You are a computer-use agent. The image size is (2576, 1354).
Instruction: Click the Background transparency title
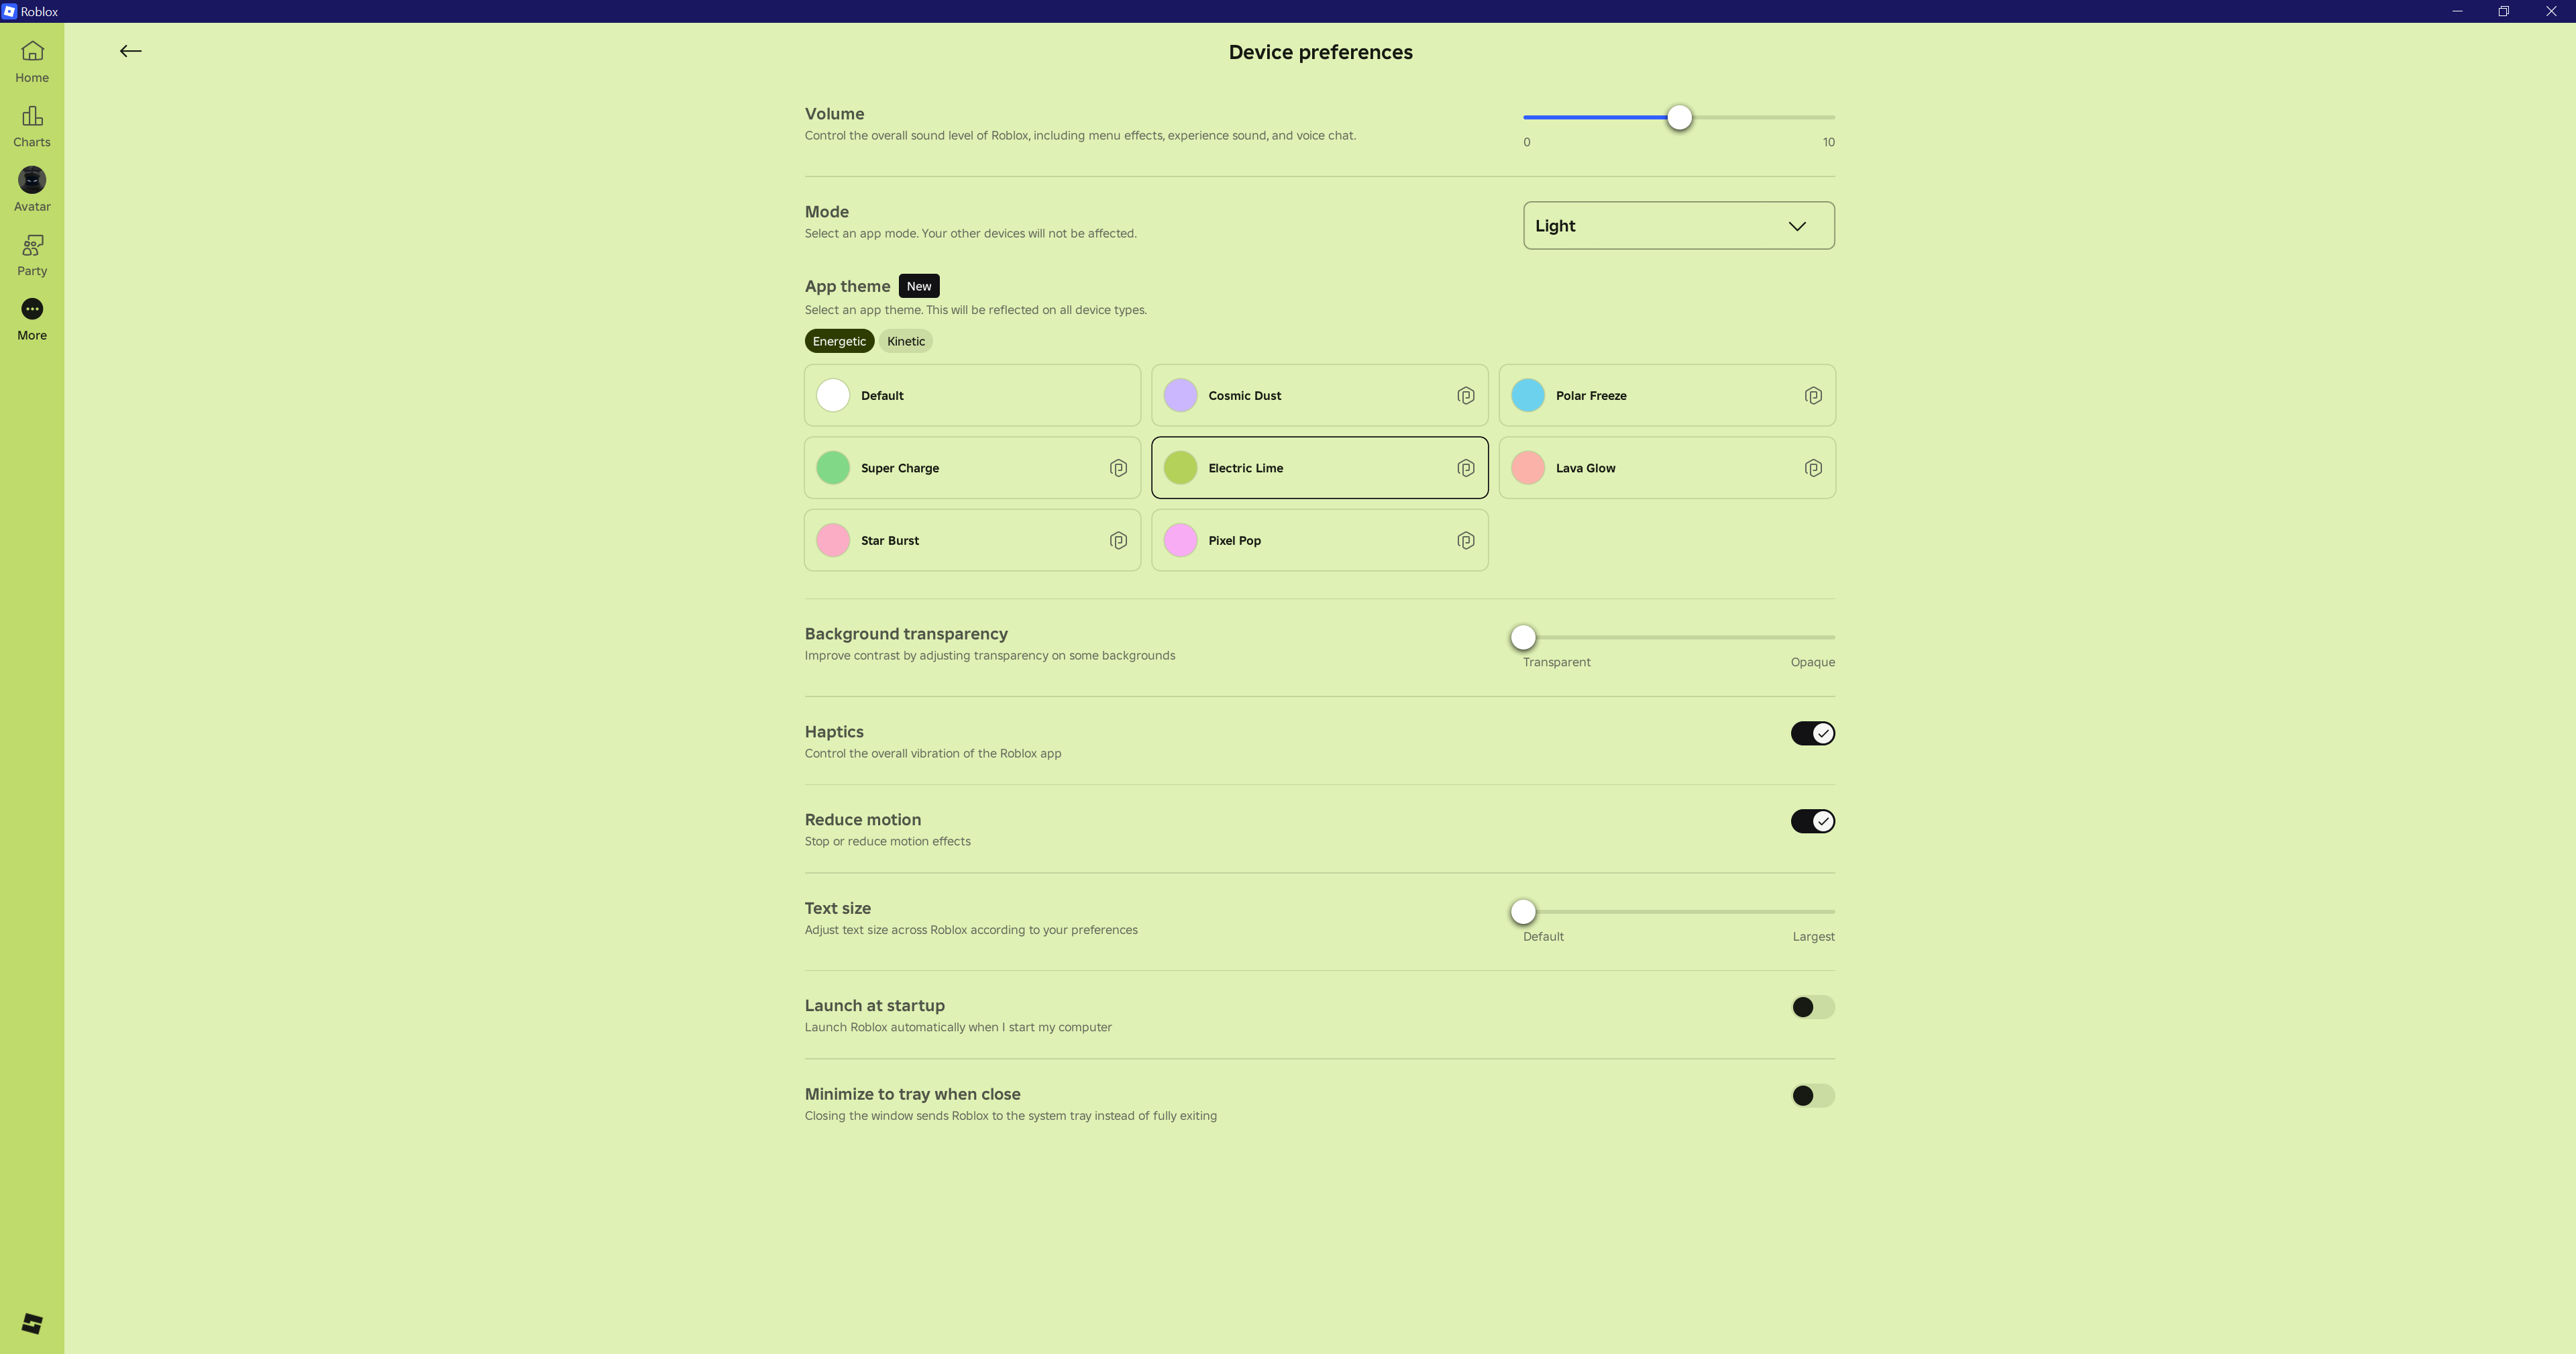906,634
